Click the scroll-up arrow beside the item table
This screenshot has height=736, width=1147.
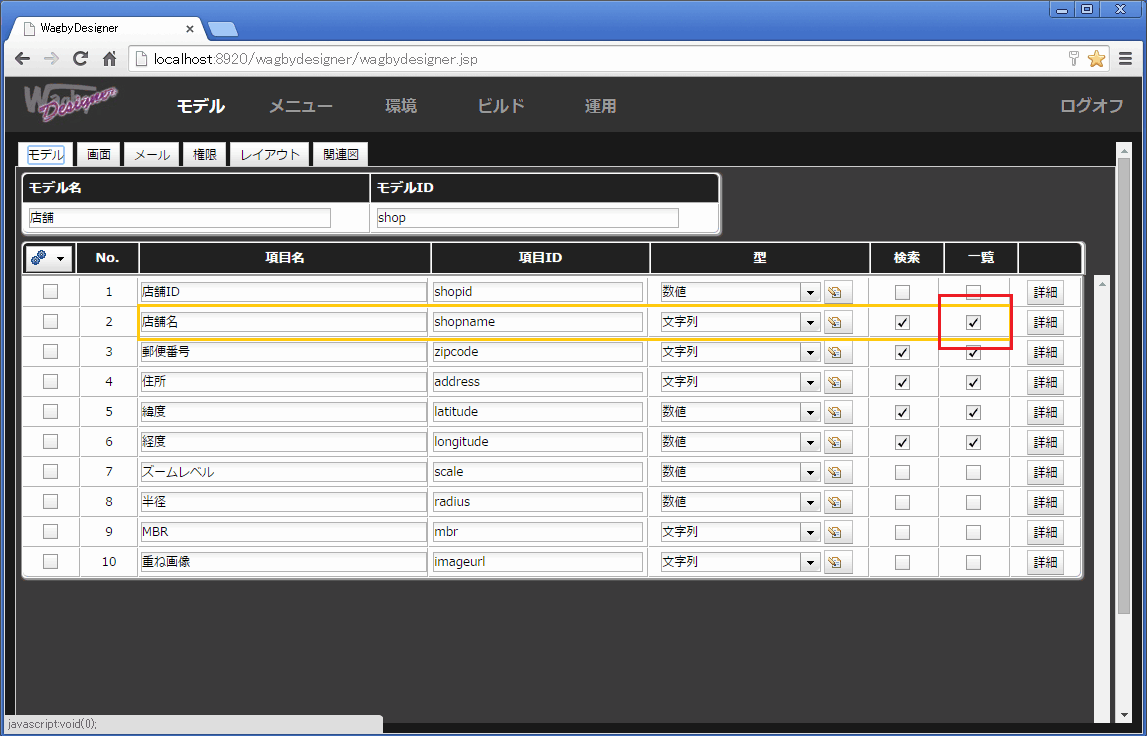(1102, 282)
